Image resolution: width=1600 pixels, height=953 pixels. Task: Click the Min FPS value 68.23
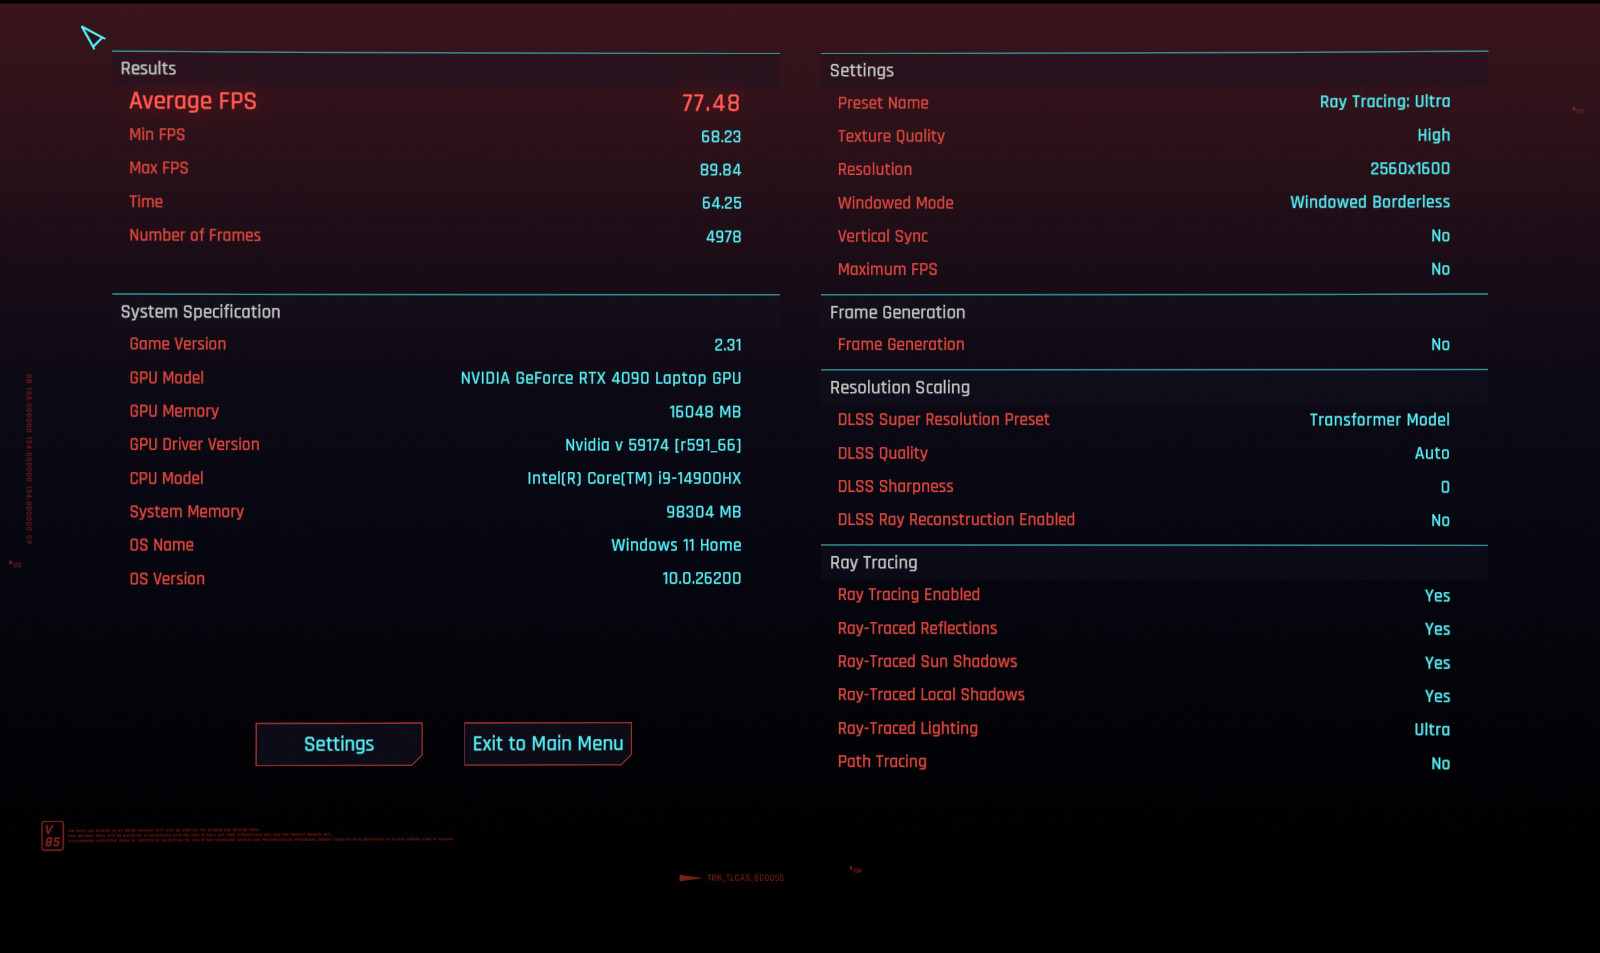pyautogui.click(x=721, y=137)
